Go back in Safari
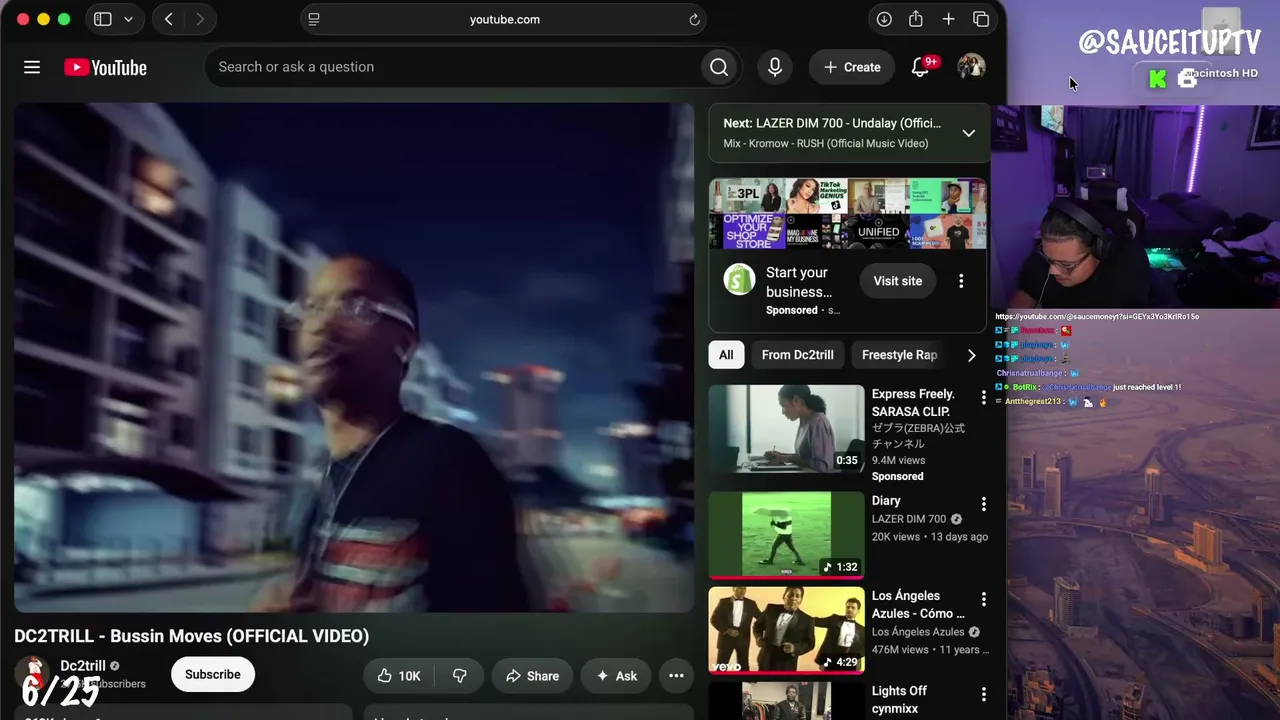This screenshot has height=720, width=1280. tap(169, 19)
